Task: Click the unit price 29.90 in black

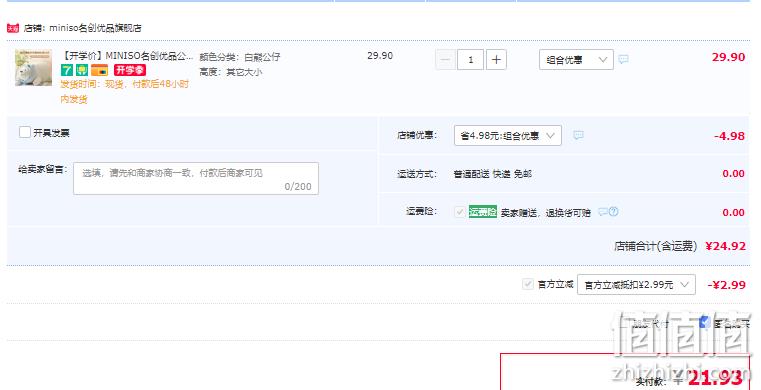Action: coord(380,56)
